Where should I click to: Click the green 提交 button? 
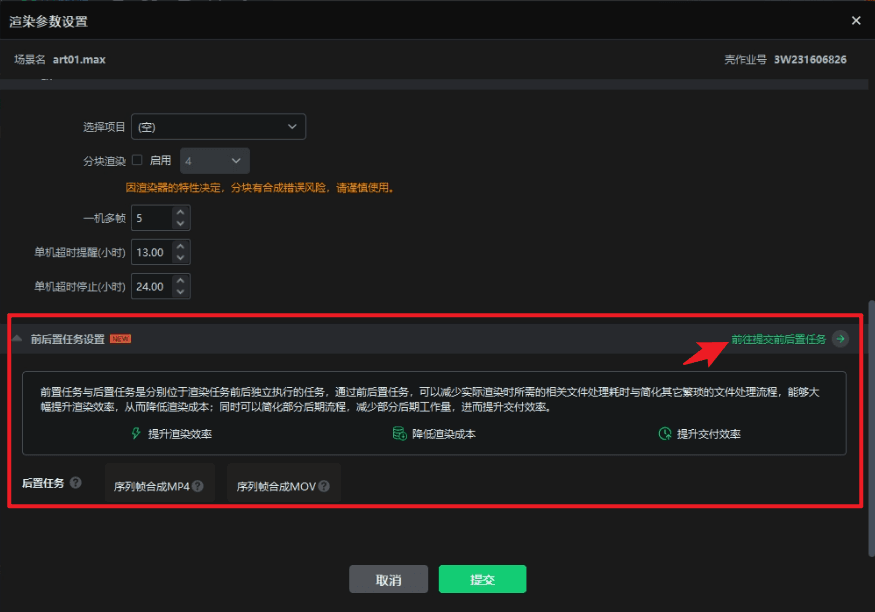(482, 579)
